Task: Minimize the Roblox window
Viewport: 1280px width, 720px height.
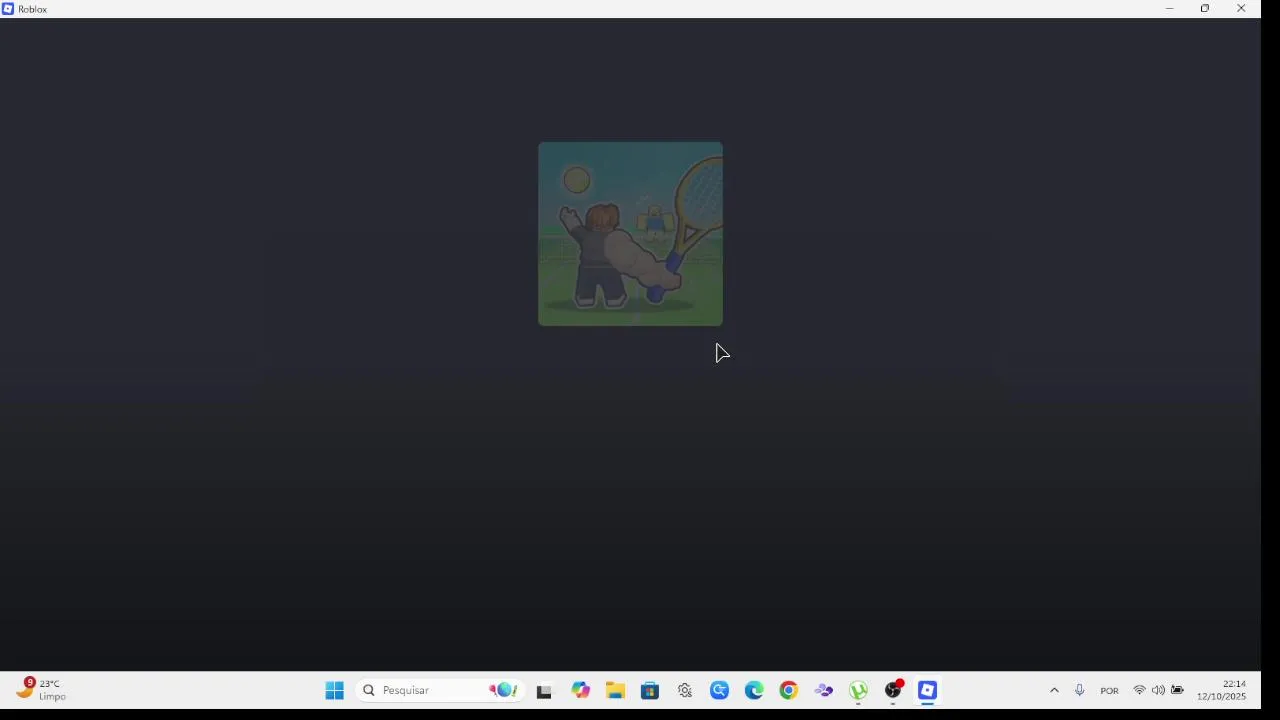Action: pyautogui.click(x=1169, y=9)
